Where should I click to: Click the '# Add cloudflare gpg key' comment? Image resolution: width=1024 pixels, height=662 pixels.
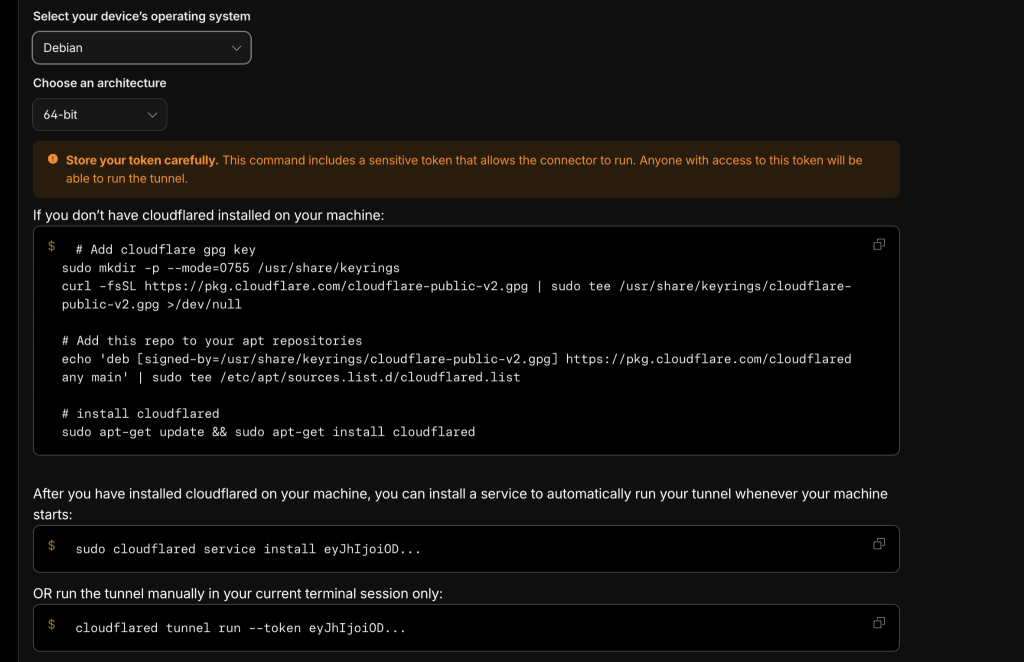click(166, 249)
